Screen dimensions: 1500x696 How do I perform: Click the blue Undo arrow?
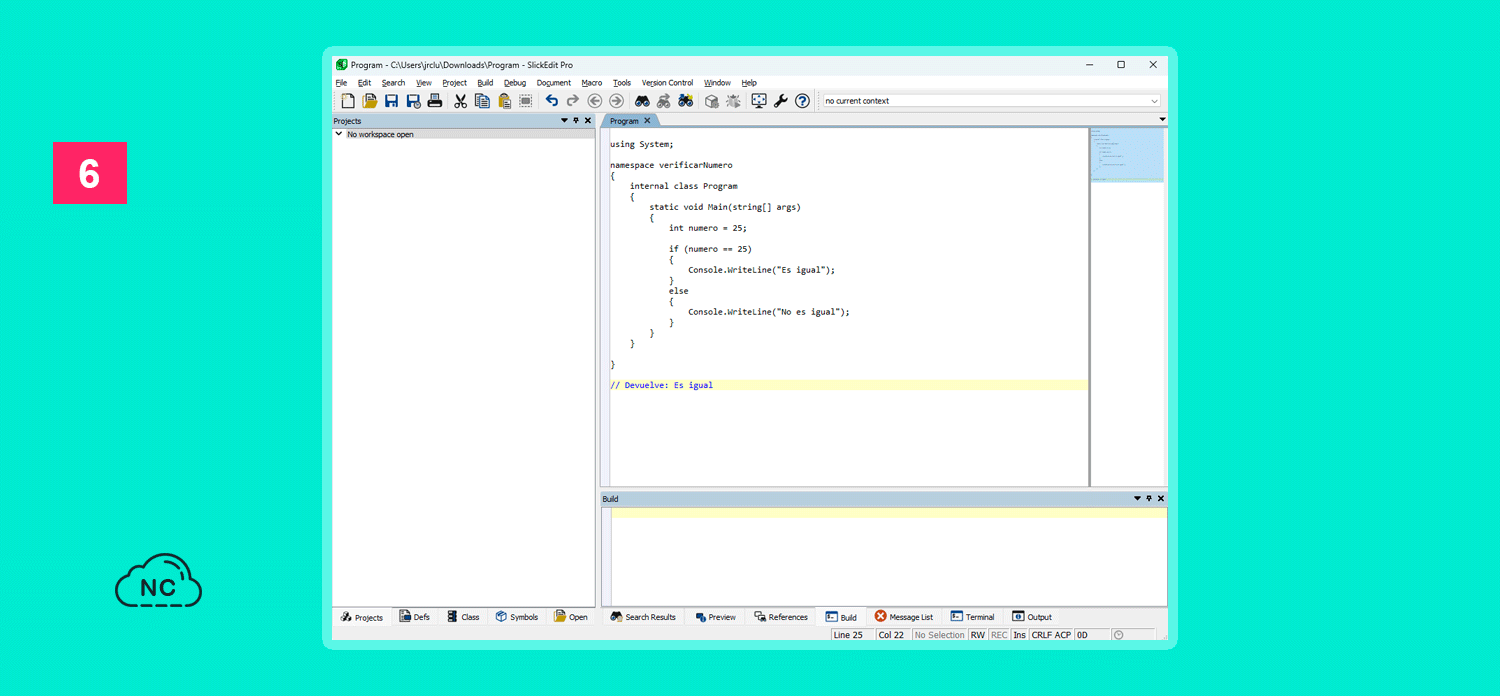click(x=551, y=101)
